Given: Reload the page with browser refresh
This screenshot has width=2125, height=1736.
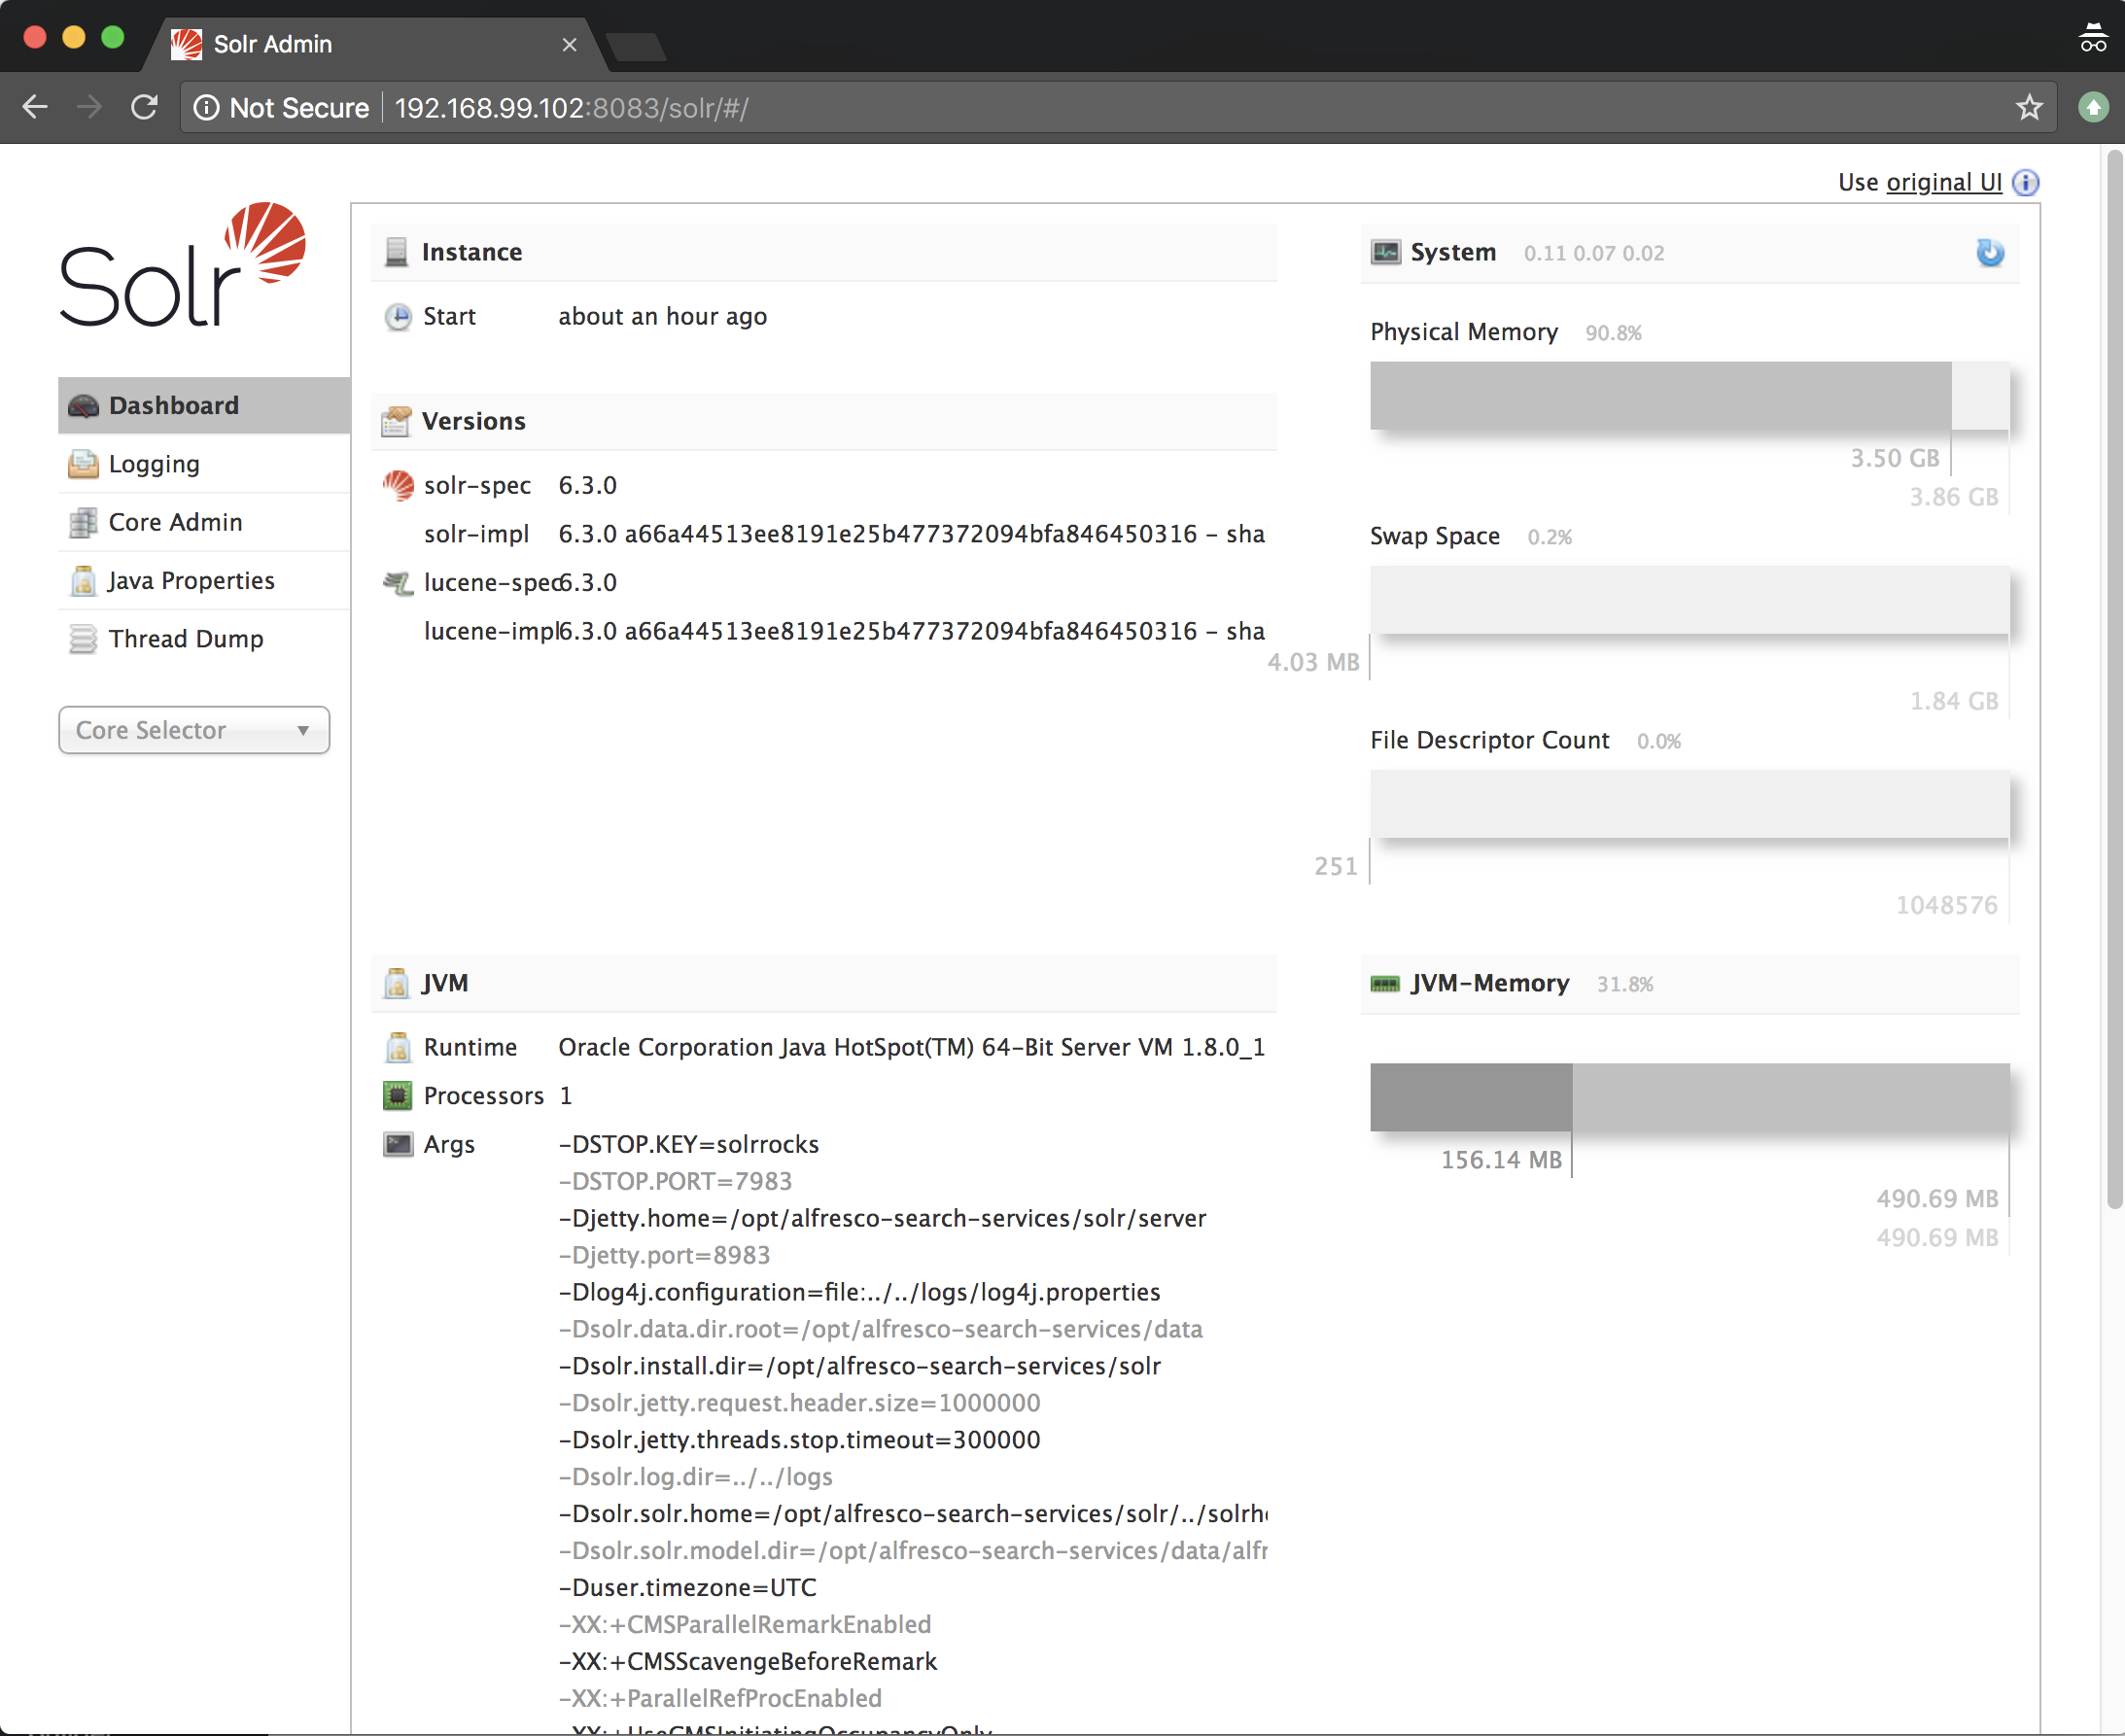Looking at the screenshot, I should click(144, 107).
